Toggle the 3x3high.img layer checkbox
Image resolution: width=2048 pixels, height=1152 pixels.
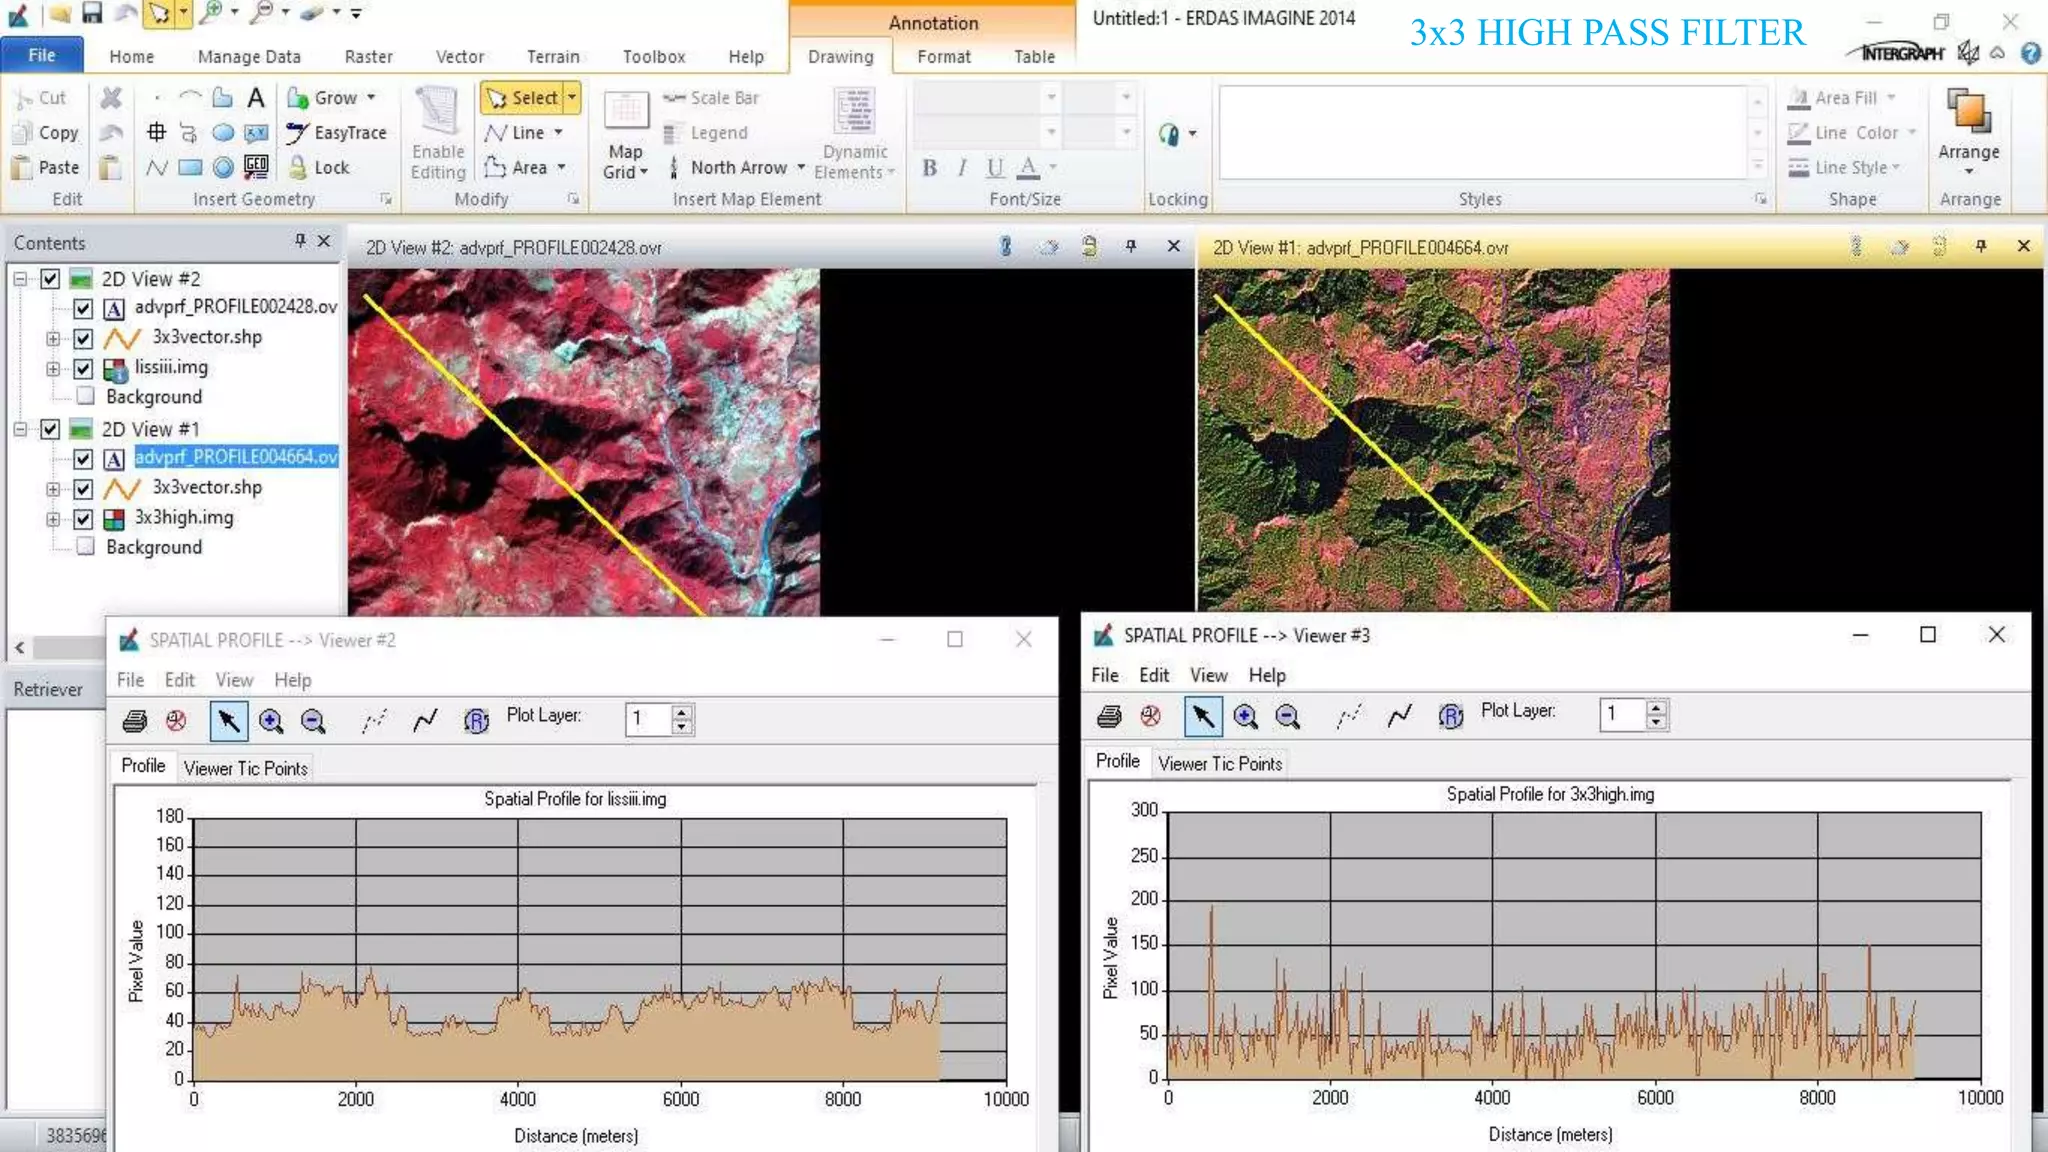click(x=83, y=519)
